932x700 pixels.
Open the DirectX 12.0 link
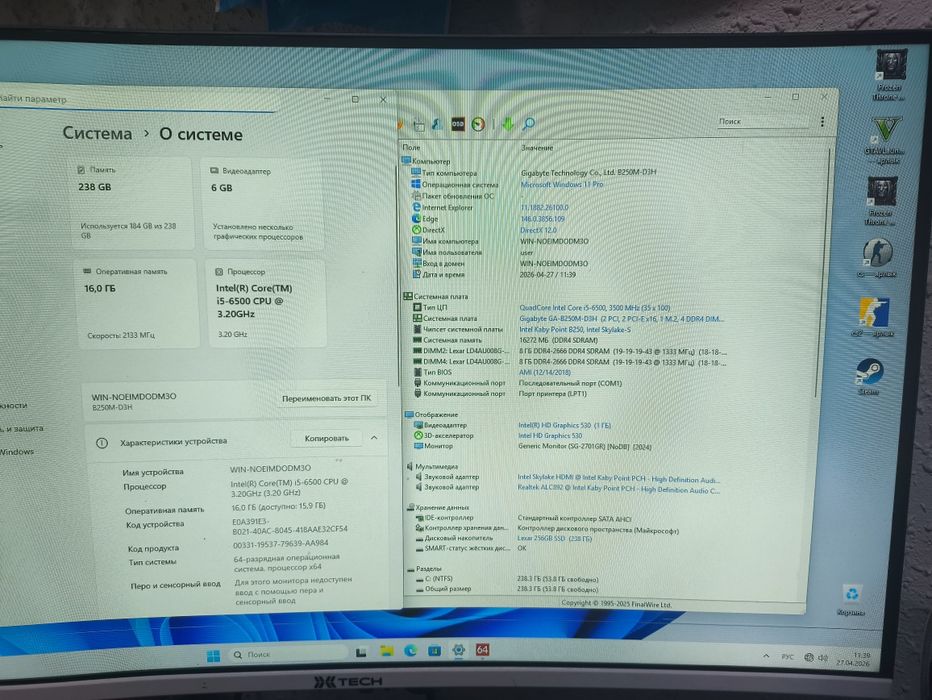point(538,230)
